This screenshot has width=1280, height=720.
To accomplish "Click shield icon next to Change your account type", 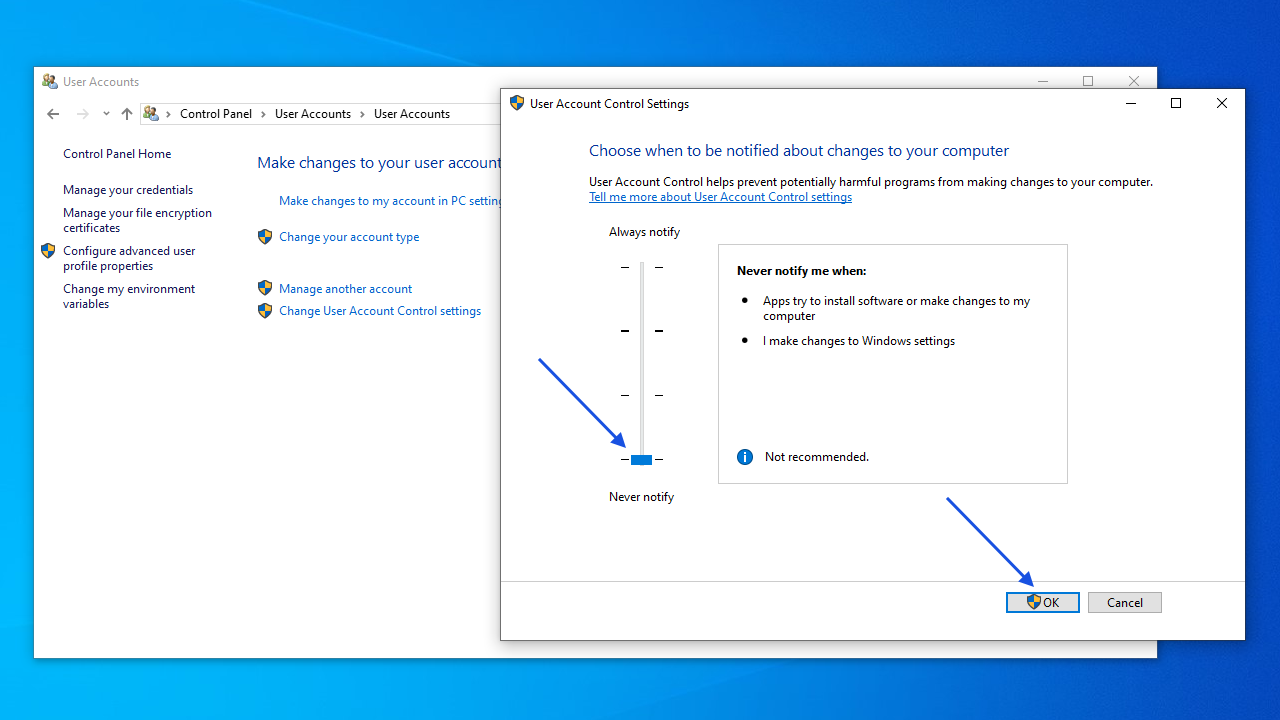I will click(x=265, y=237).
